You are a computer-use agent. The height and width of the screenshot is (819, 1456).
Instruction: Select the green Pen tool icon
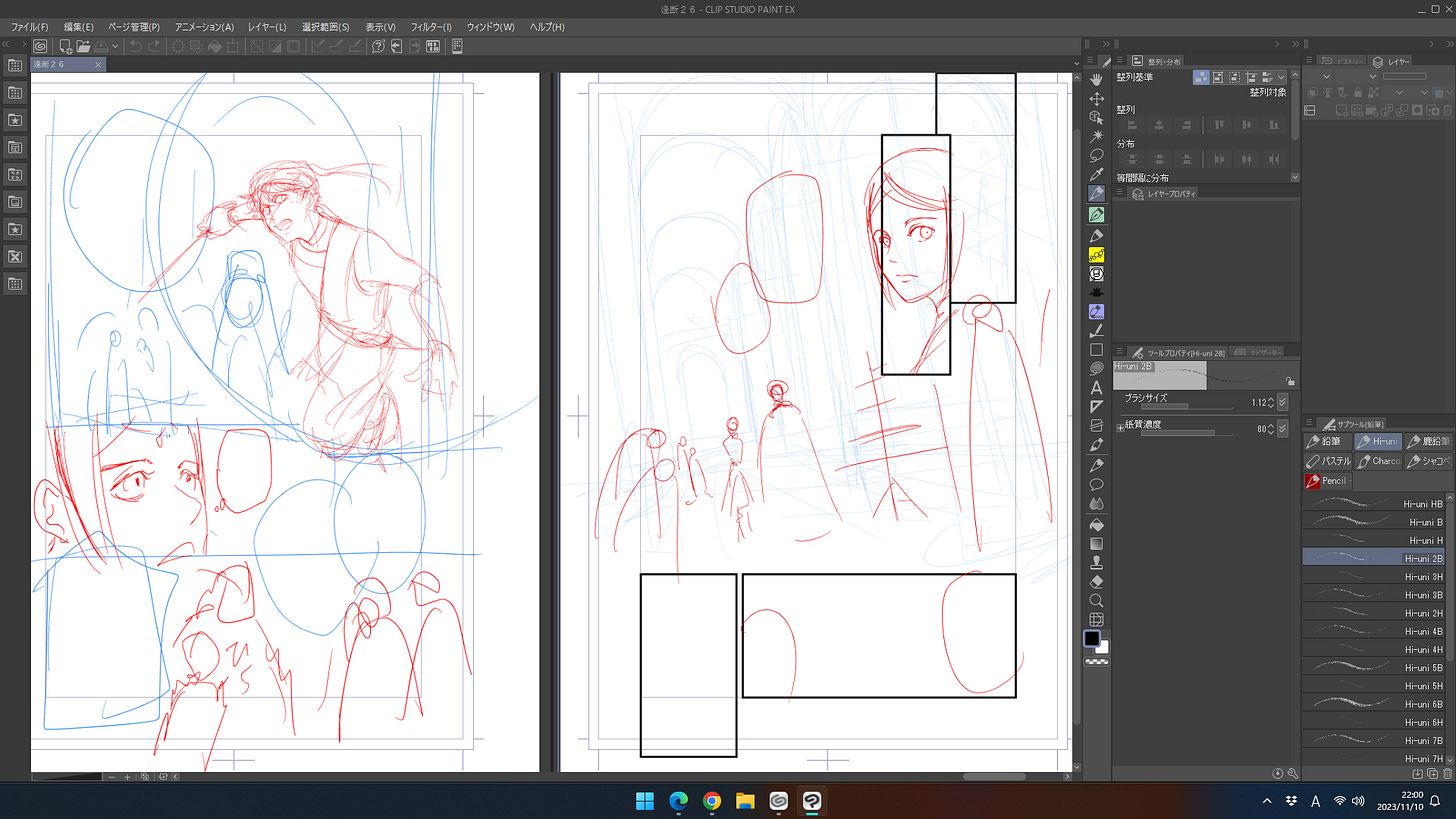[x=1096, y=214]
